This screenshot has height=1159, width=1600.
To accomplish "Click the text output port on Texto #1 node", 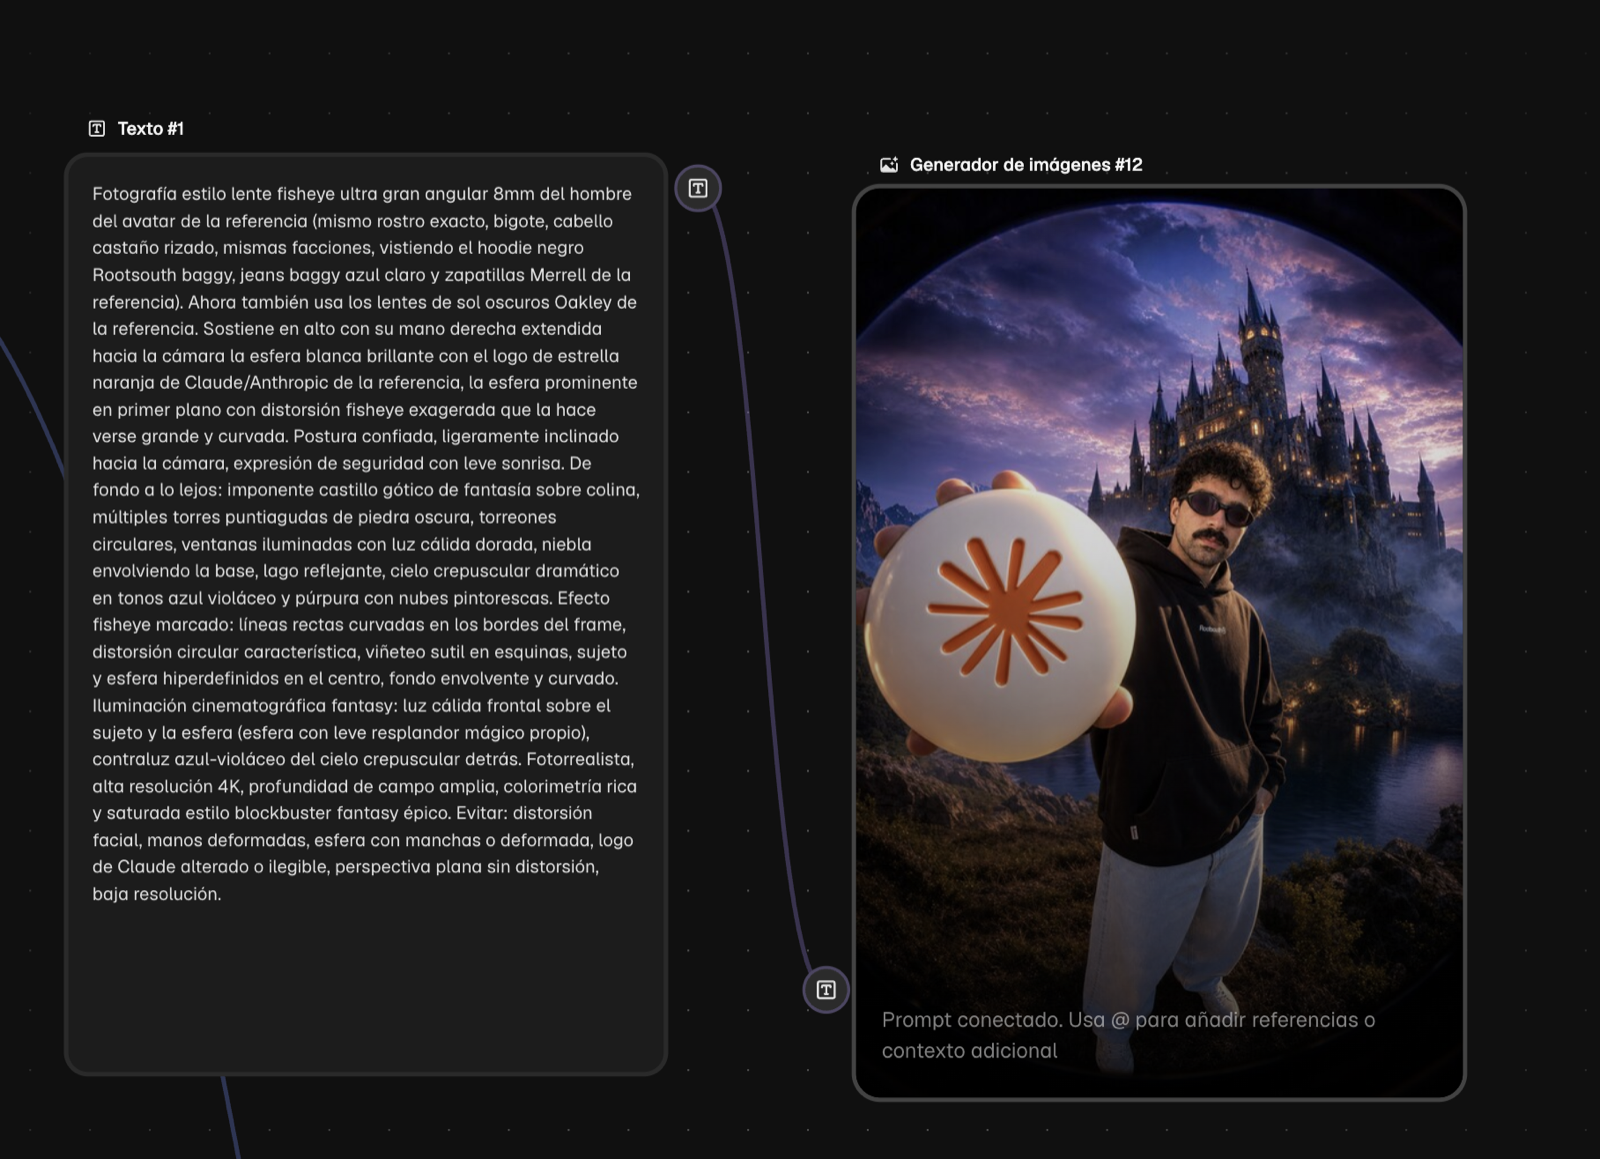I will 698,188.
